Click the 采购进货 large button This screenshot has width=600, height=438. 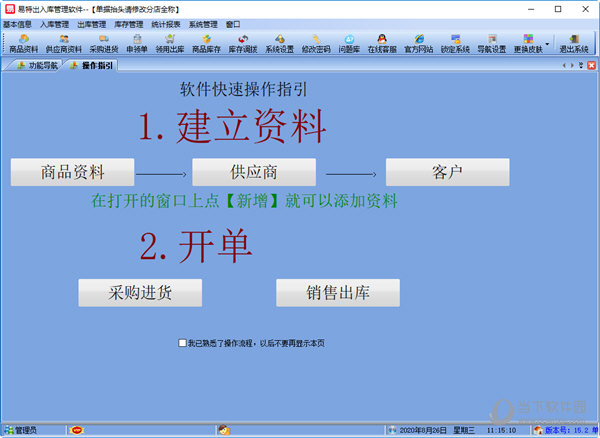click(140, 293)
